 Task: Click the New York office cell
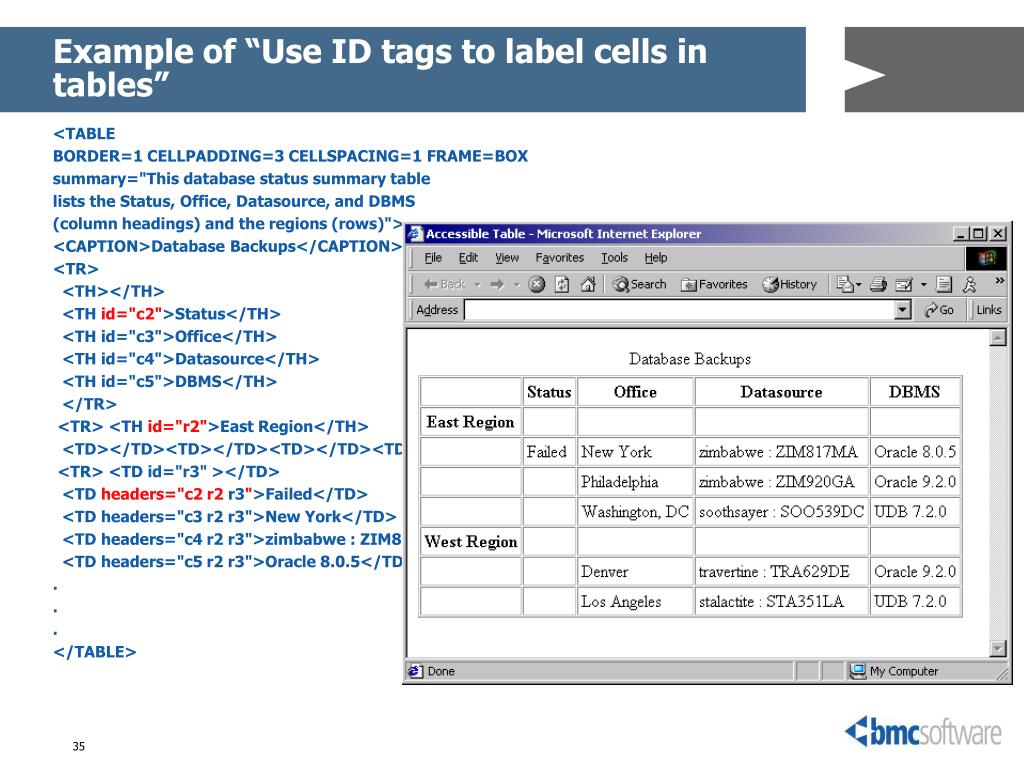635,452
